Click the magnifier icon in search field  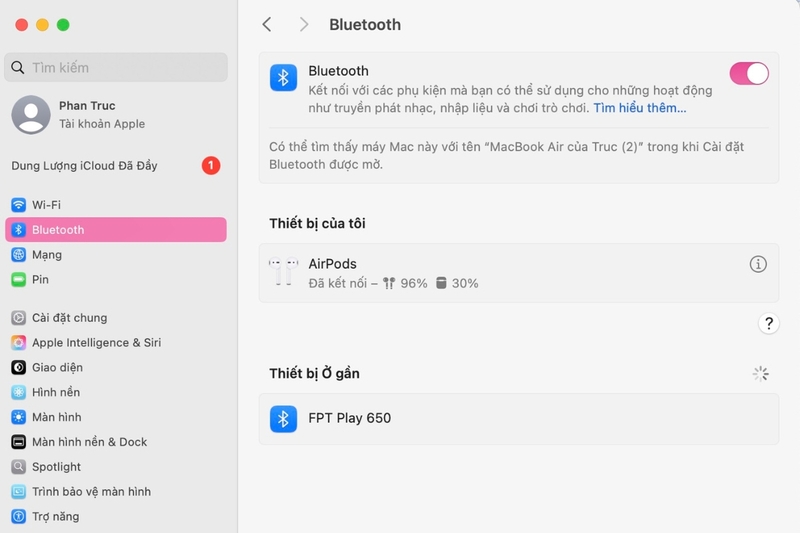[x=18, y=67]
